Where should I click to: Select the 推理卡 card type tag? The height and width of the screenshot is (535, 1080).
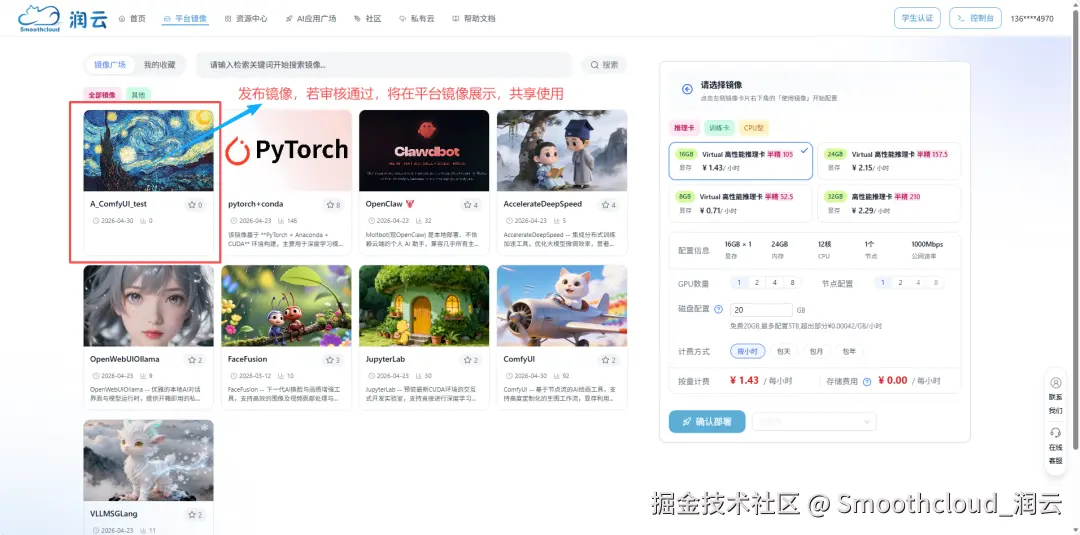click(x=684, y=127)
